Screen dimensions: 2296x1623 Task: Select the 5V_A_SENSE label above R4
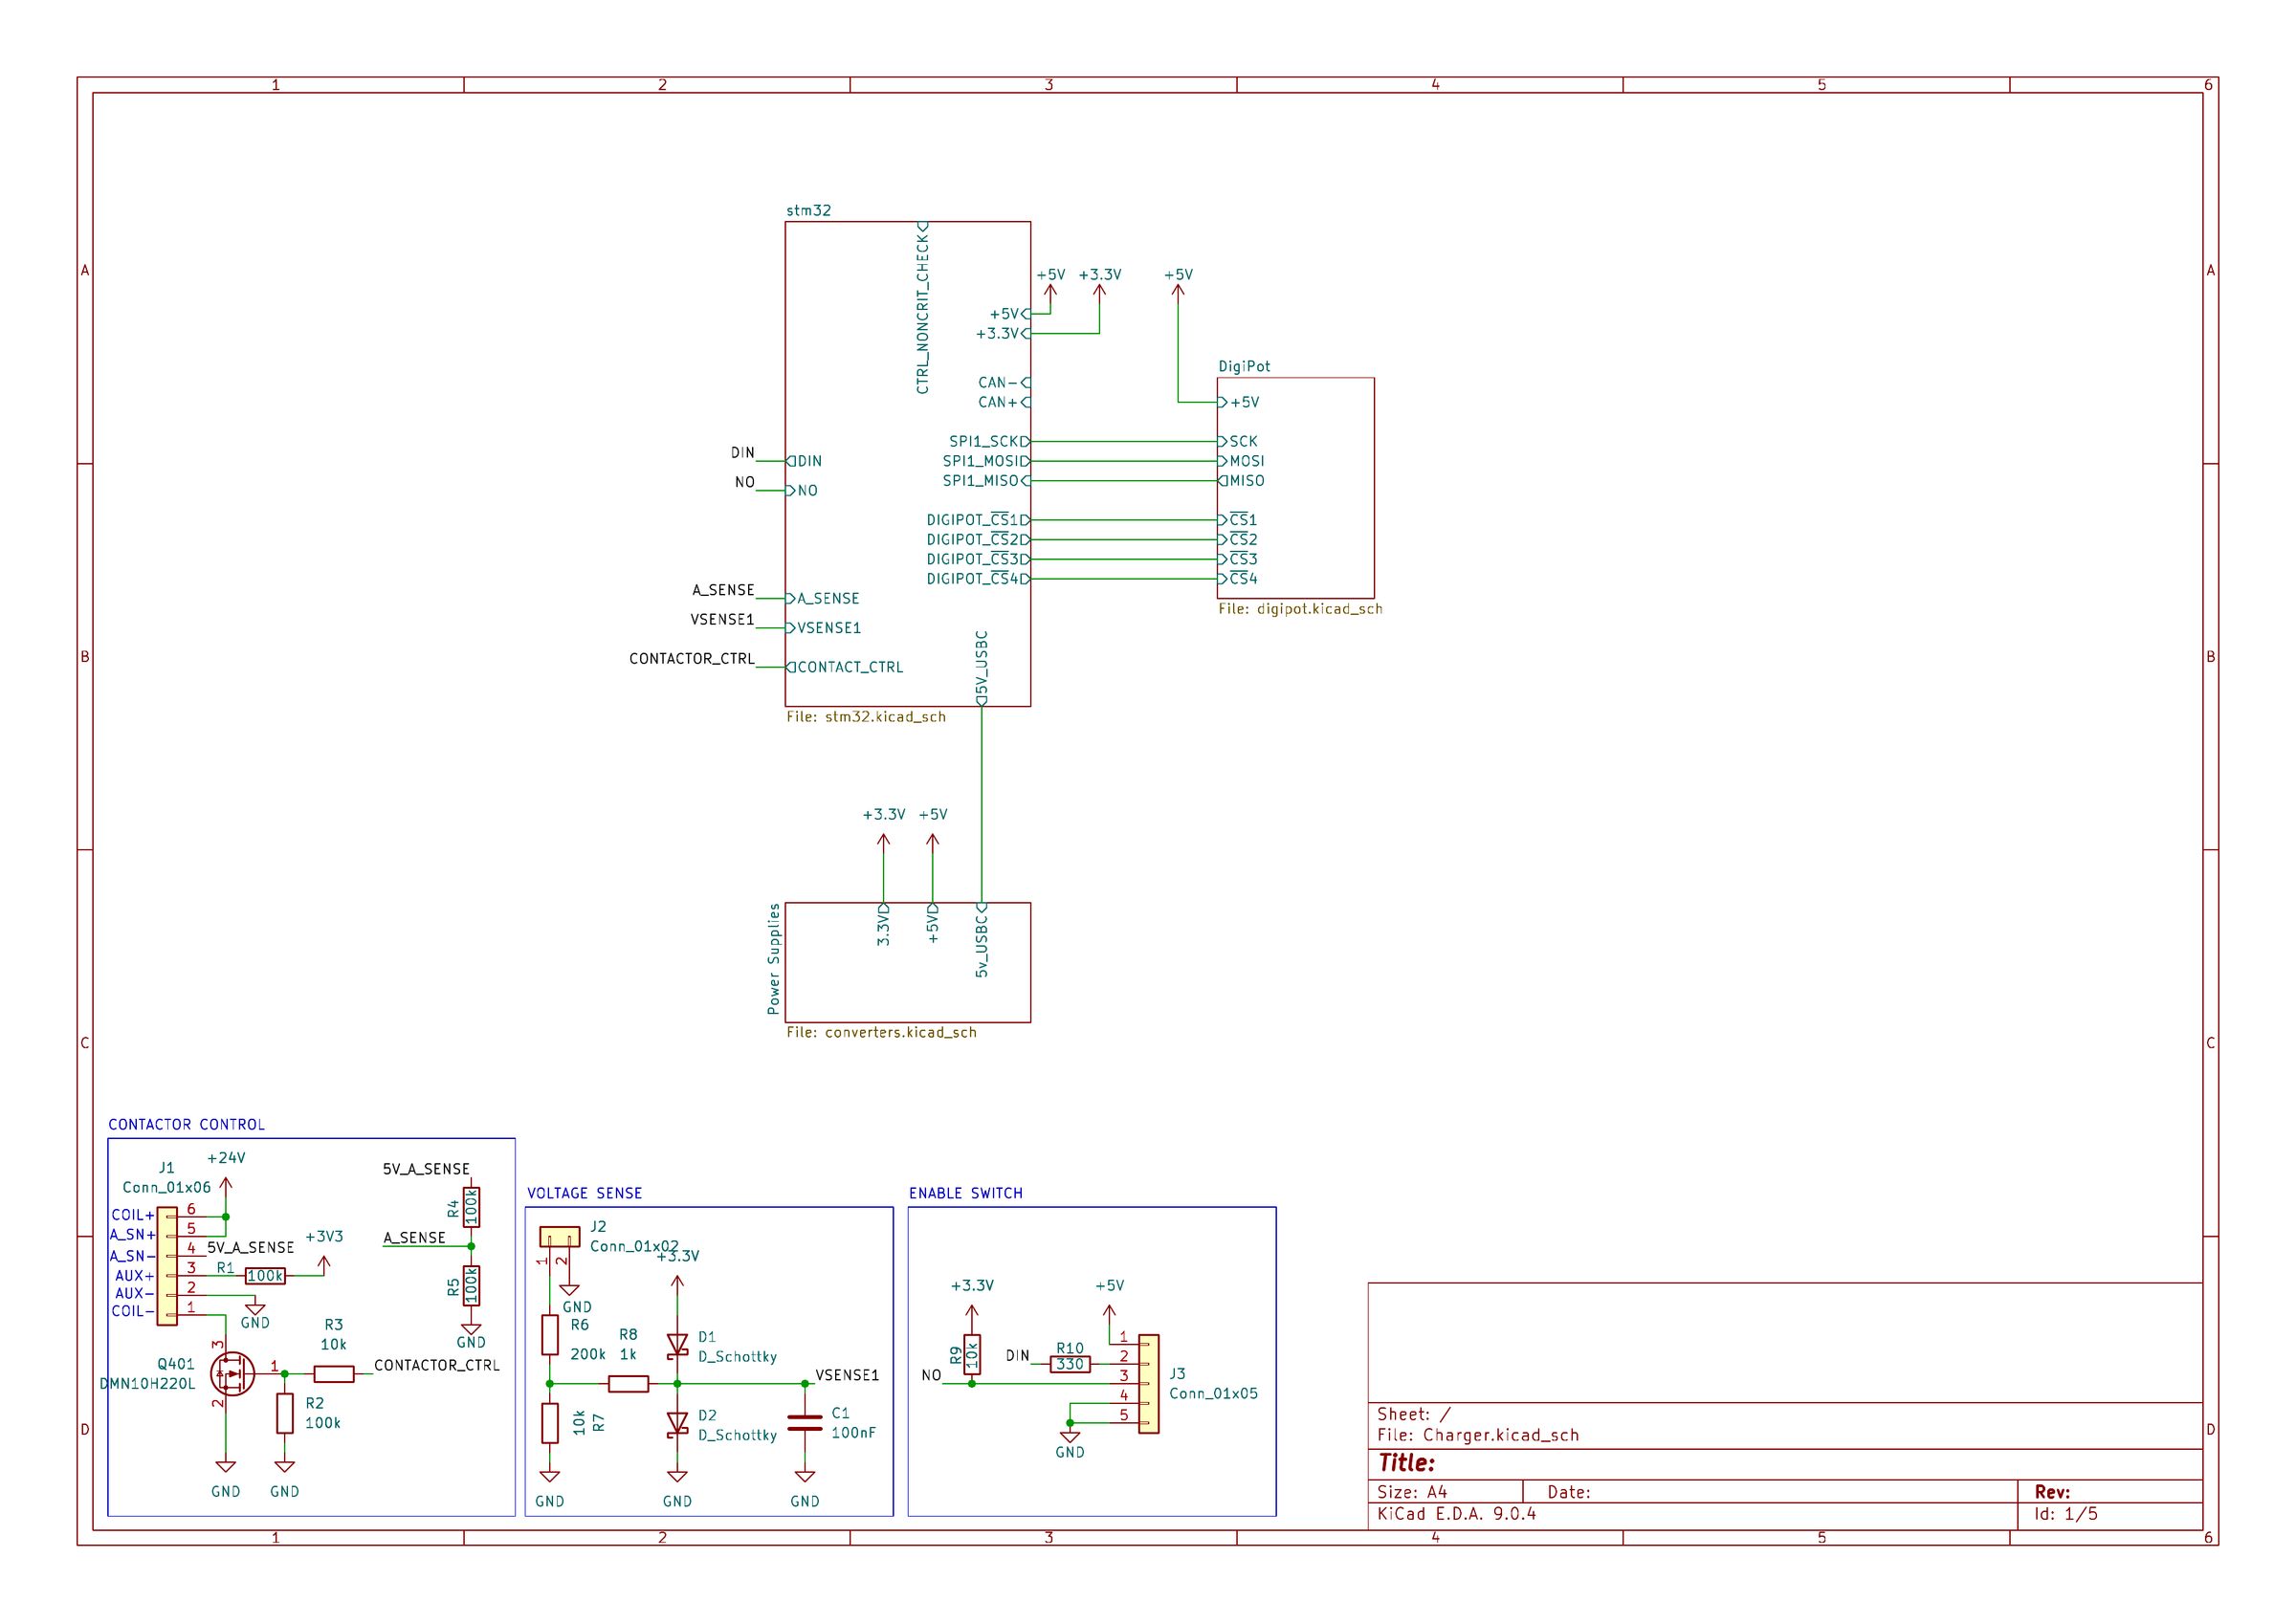pos(426,1169)
